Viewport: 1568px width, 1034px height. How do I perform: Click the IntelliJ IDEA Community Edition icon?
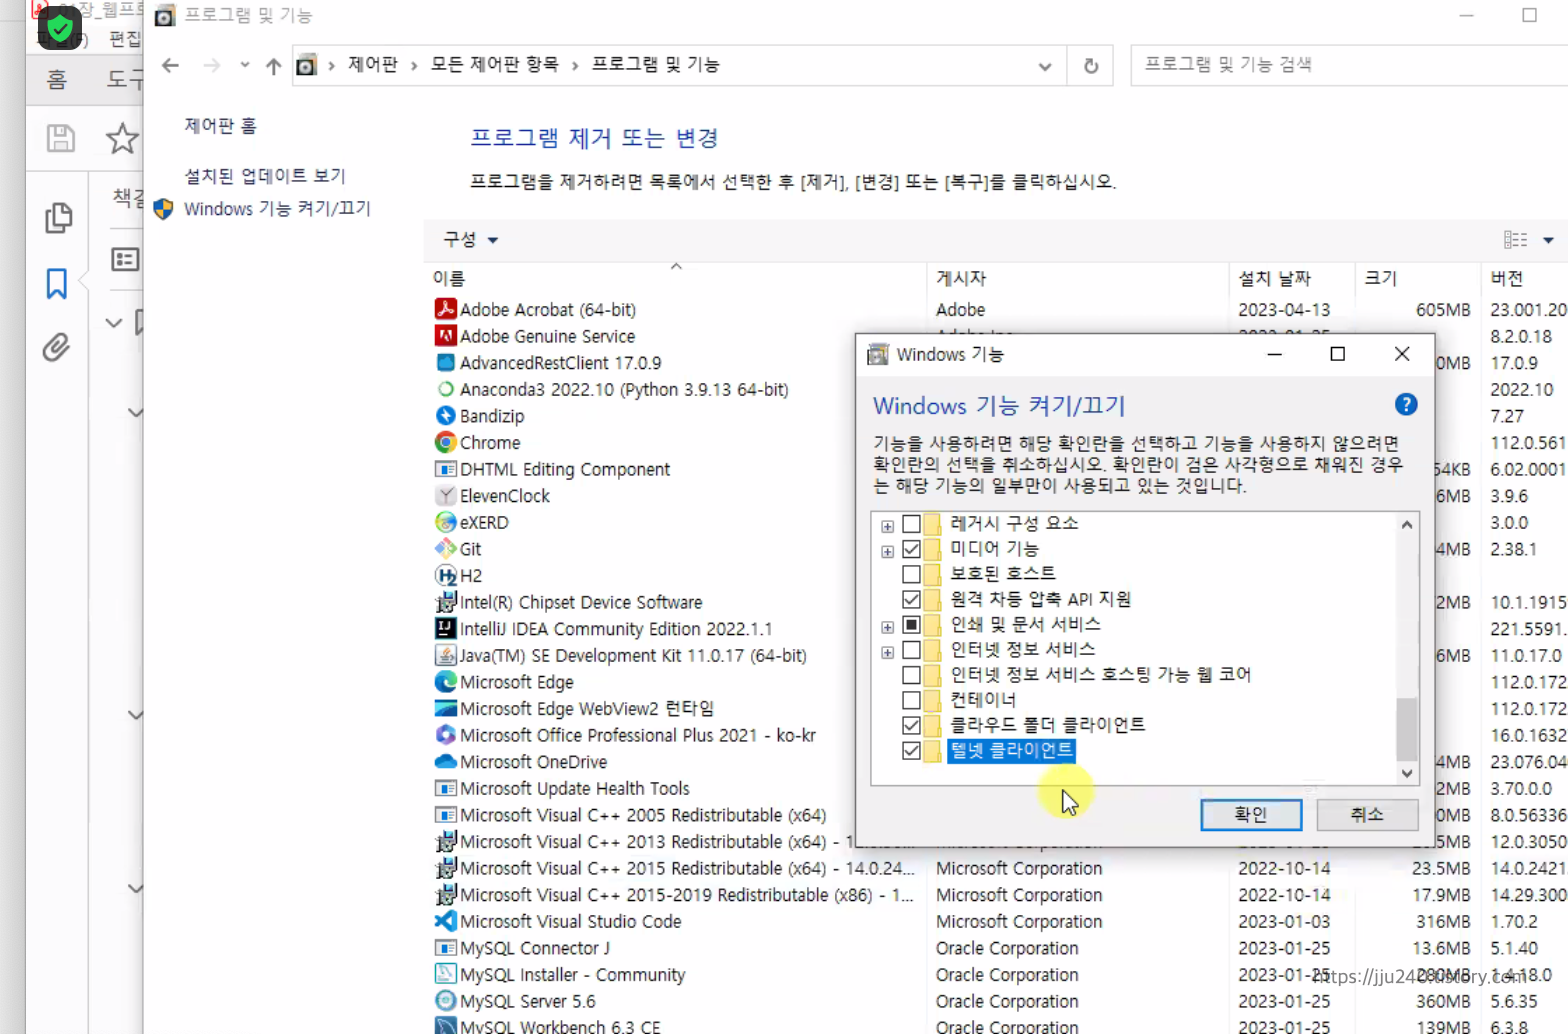(x=445, y=628)
